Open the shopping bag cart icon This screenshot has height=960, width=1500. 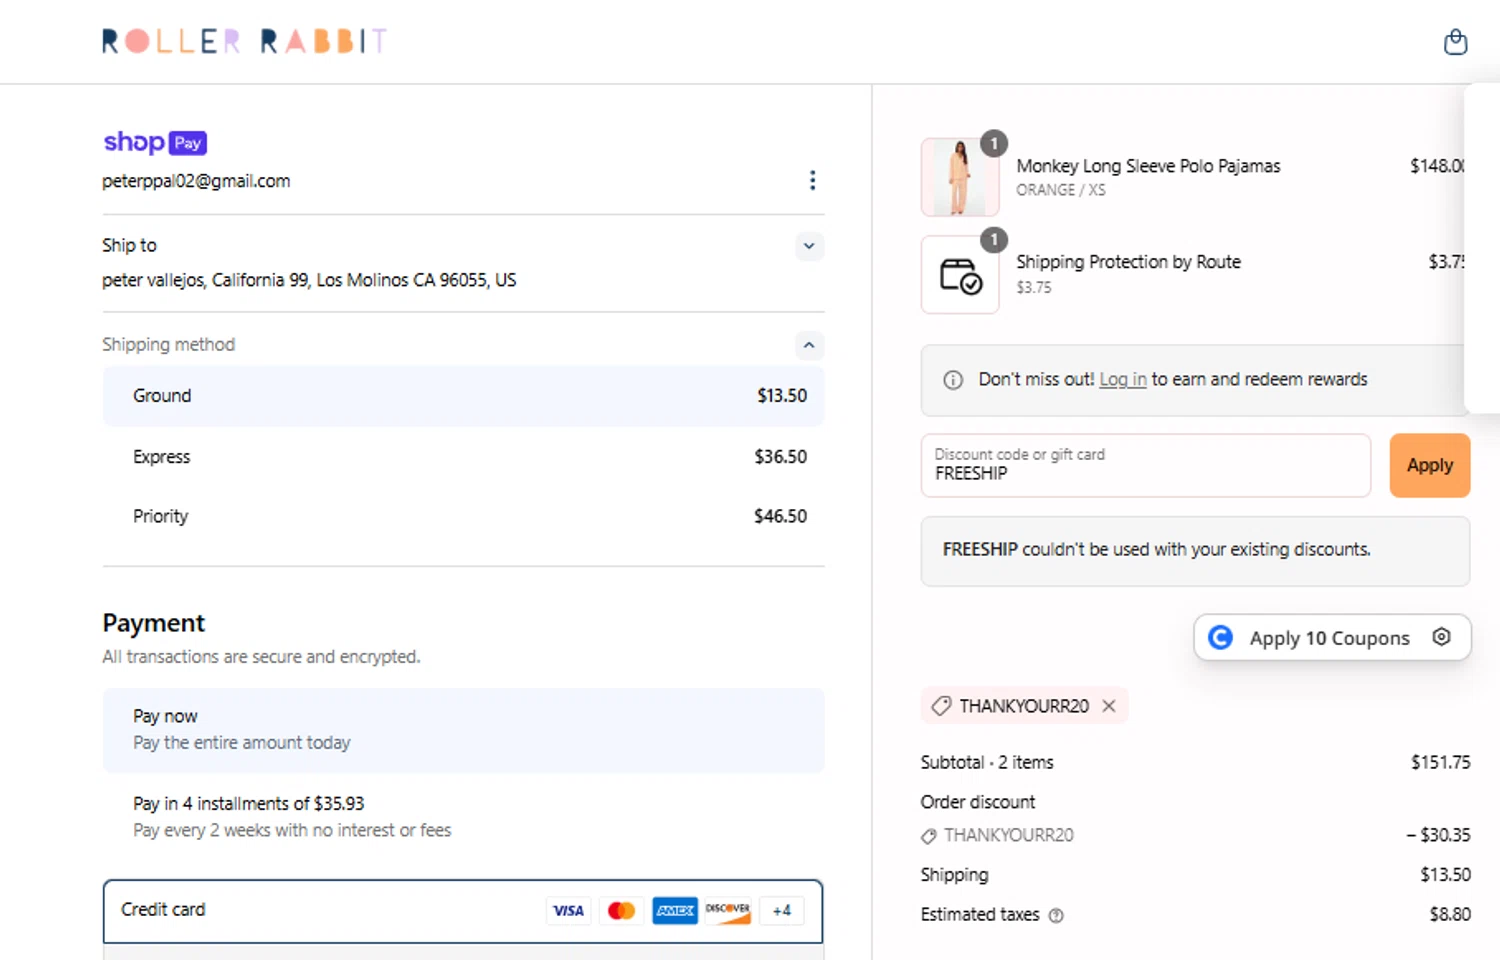(x=1455, y=41)
